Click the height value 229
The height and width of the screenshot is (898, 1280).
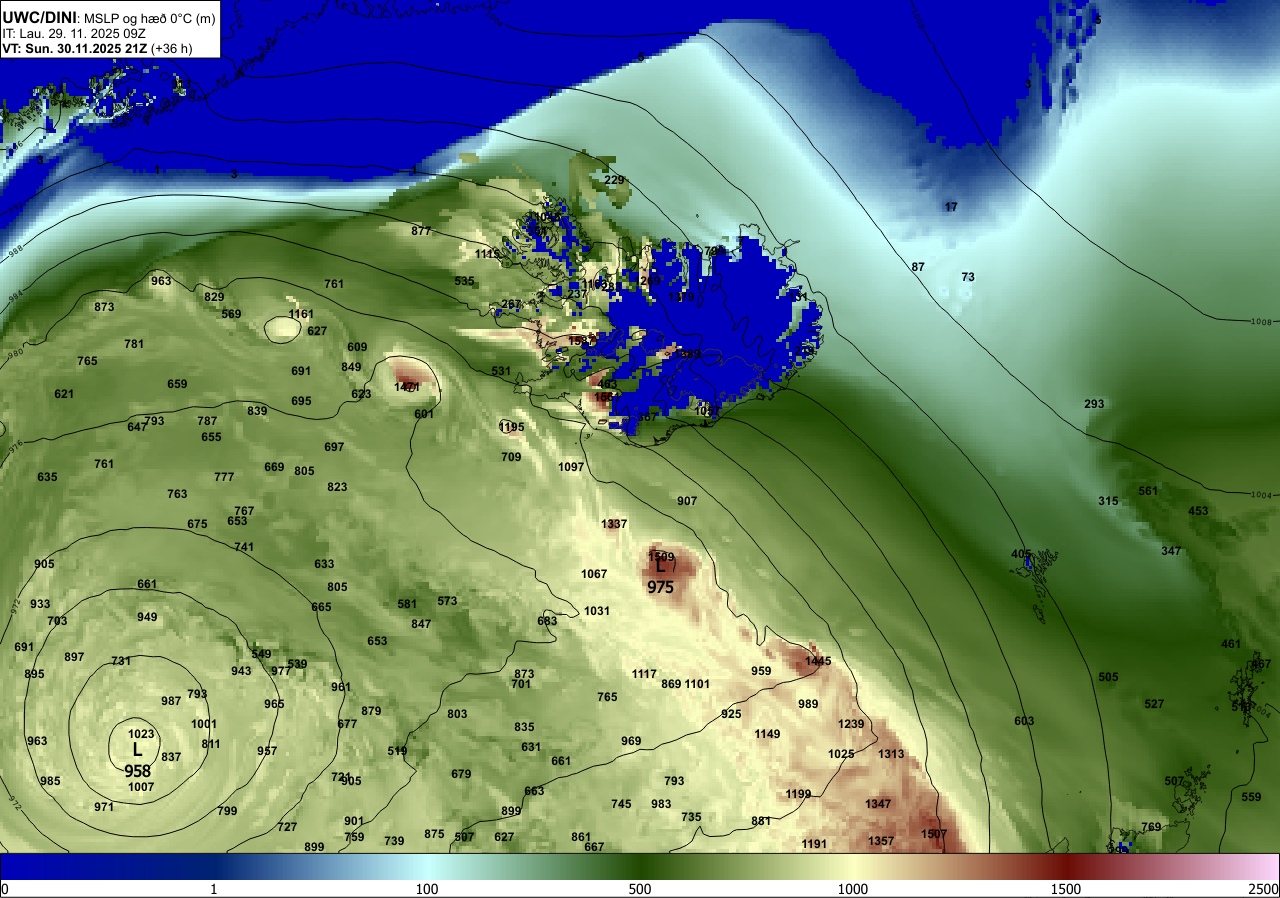click(614, 181)
